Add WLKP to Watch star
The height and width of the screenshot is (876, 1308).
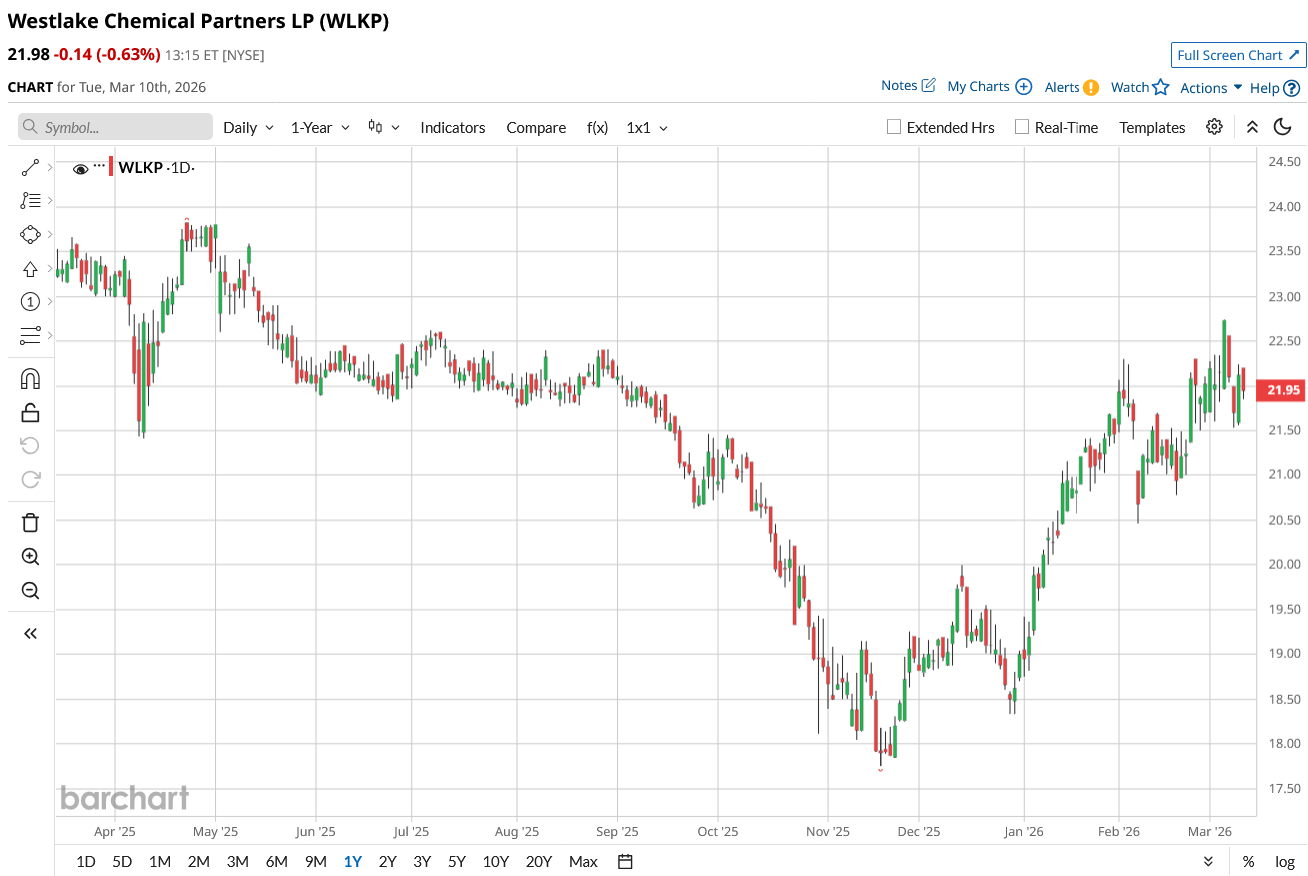pos(1160,87)
